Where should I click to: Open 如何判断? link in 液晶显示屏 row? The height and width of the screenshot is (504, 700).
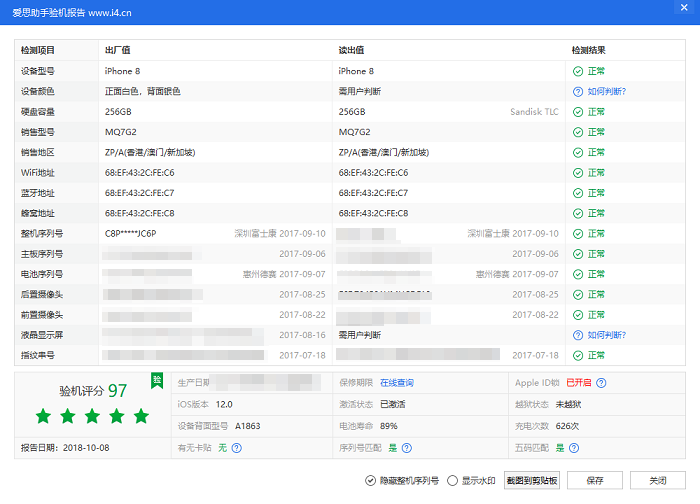606,335
